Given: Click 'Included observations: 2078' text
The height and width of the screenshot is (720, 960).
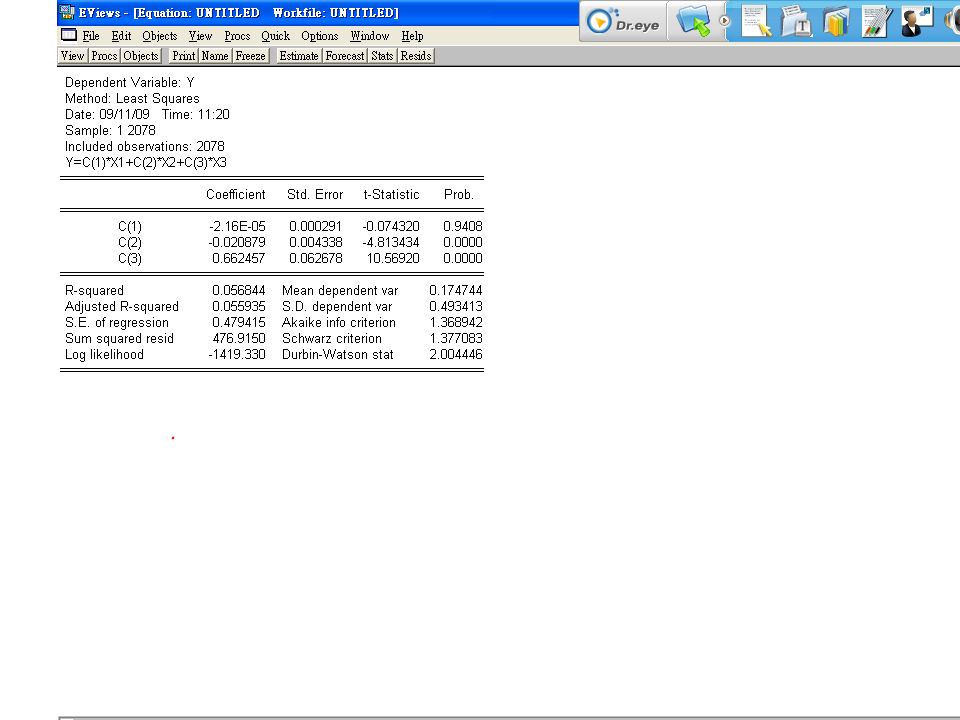Looking at the screenshot, I should (x=144, y=146).
